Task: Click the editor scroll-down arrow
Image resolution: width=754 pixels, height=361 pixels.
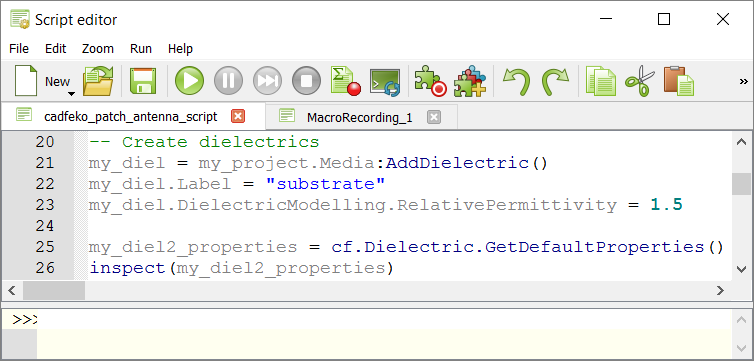Action: 741,268
